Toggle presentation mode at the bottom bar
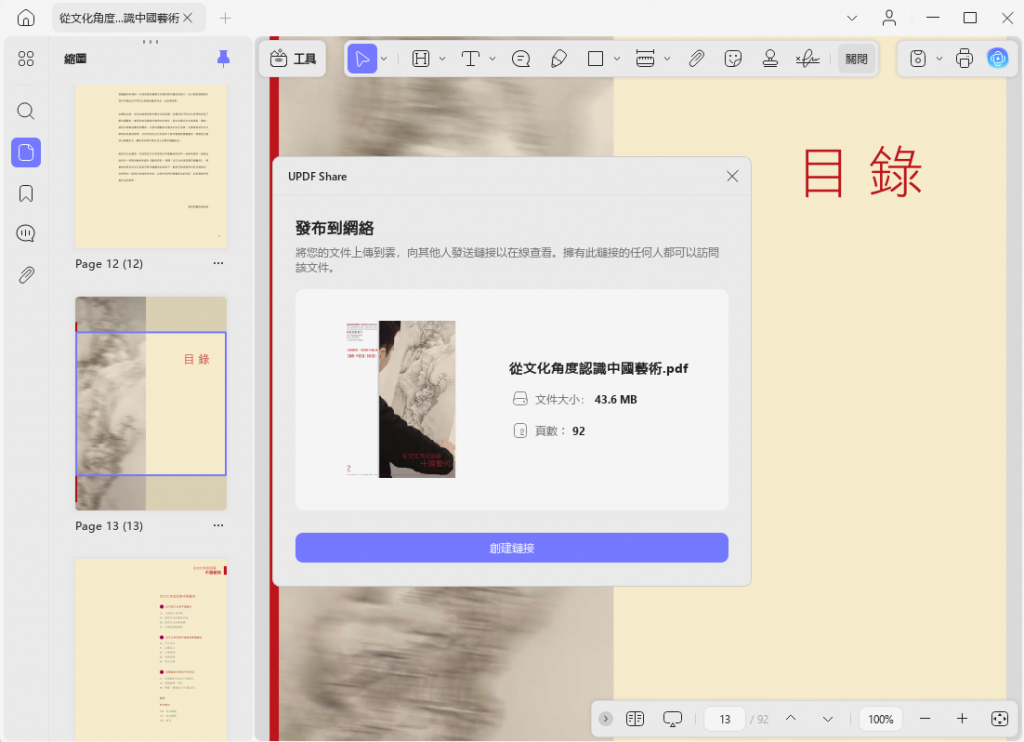The width and height of the screenshot is (1024, 742). (x=672, y=718)
